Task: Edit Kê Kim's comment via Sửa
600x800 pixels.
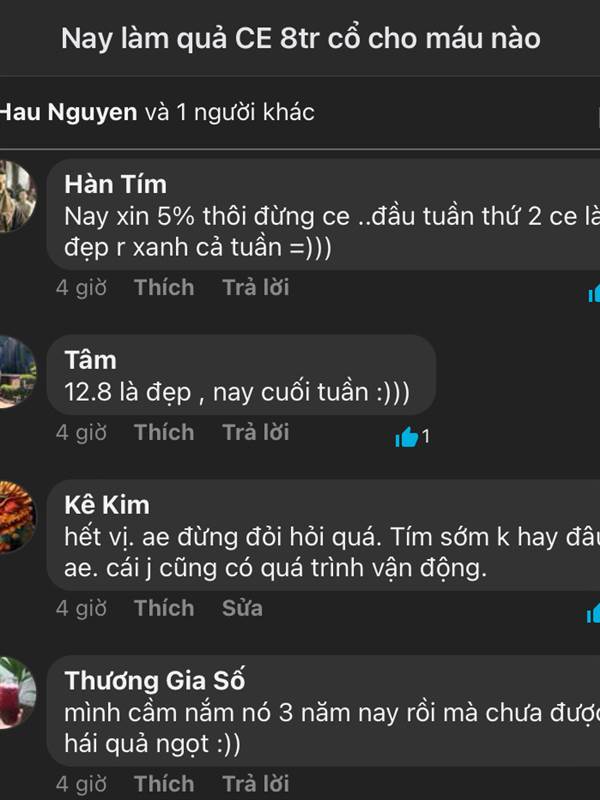Action: click(x=242, y=608)
